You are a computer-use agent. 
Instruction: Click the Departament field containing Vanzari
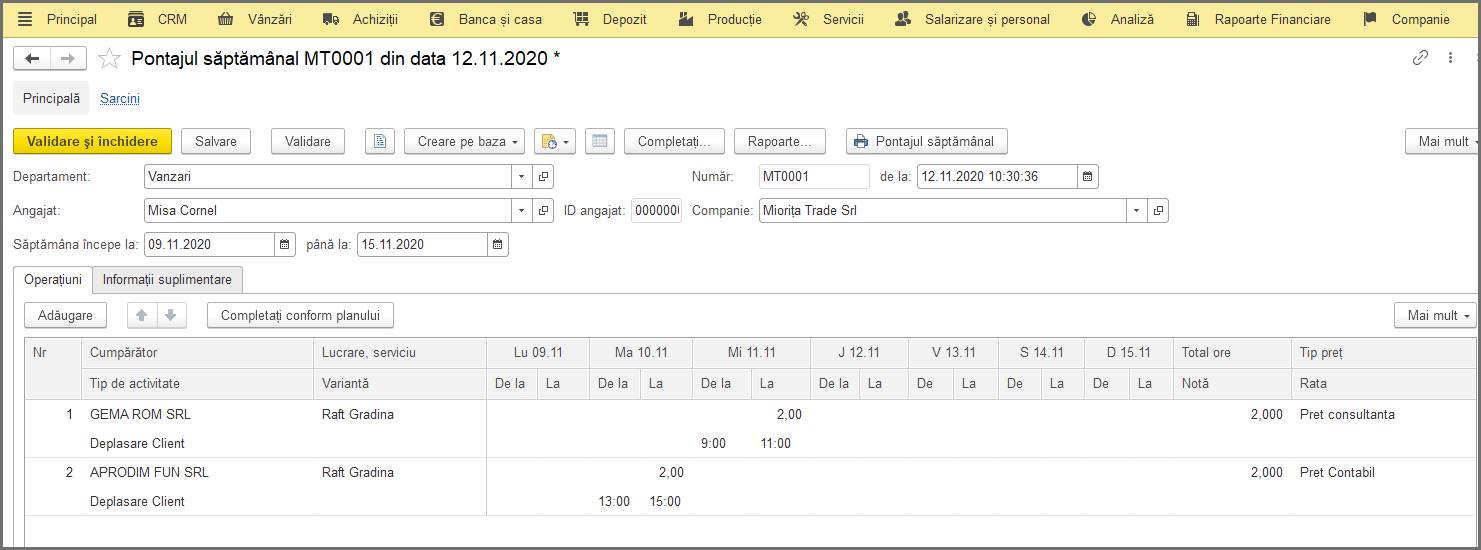[328, 177]
